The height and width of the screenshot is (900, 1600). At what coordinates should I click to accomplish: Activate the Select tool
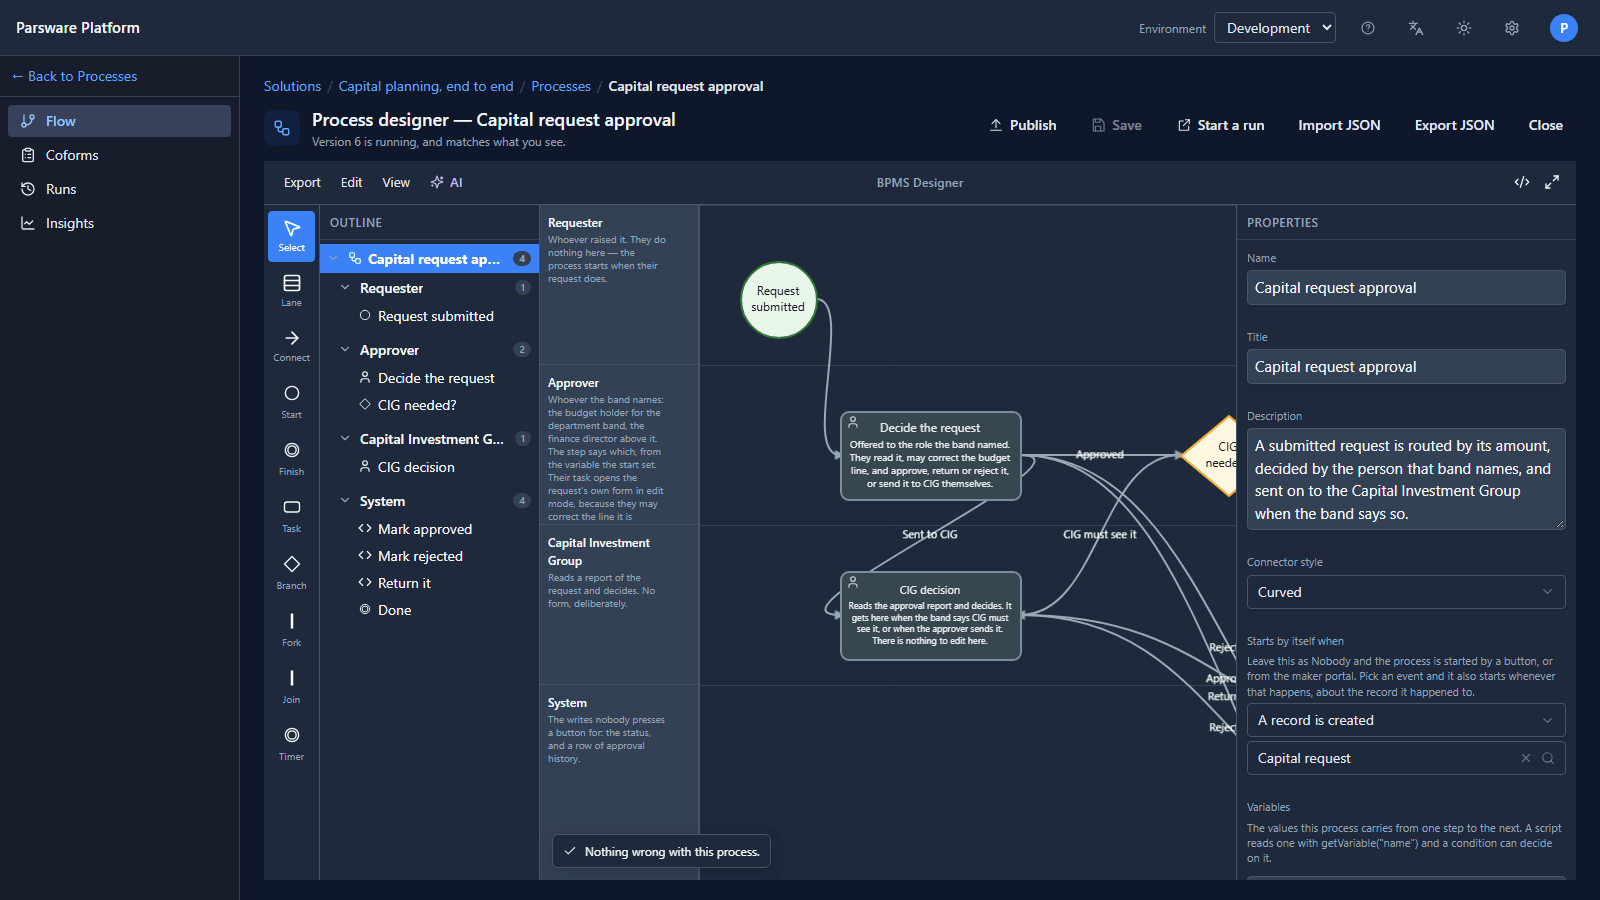pyautogui.click(x=291, y=236)
